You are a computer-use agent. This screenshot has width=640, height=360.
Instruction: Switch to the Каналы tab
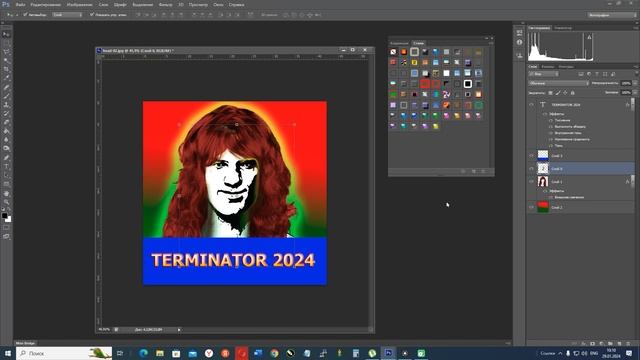click(x=548, y=67)
